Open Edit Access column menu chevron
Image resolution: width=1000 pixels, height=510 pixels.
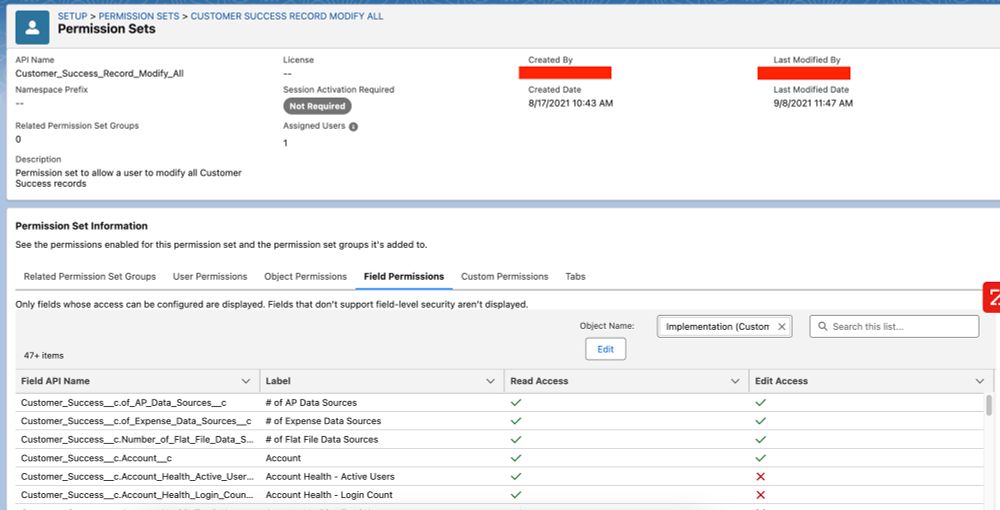pos(980,381)
